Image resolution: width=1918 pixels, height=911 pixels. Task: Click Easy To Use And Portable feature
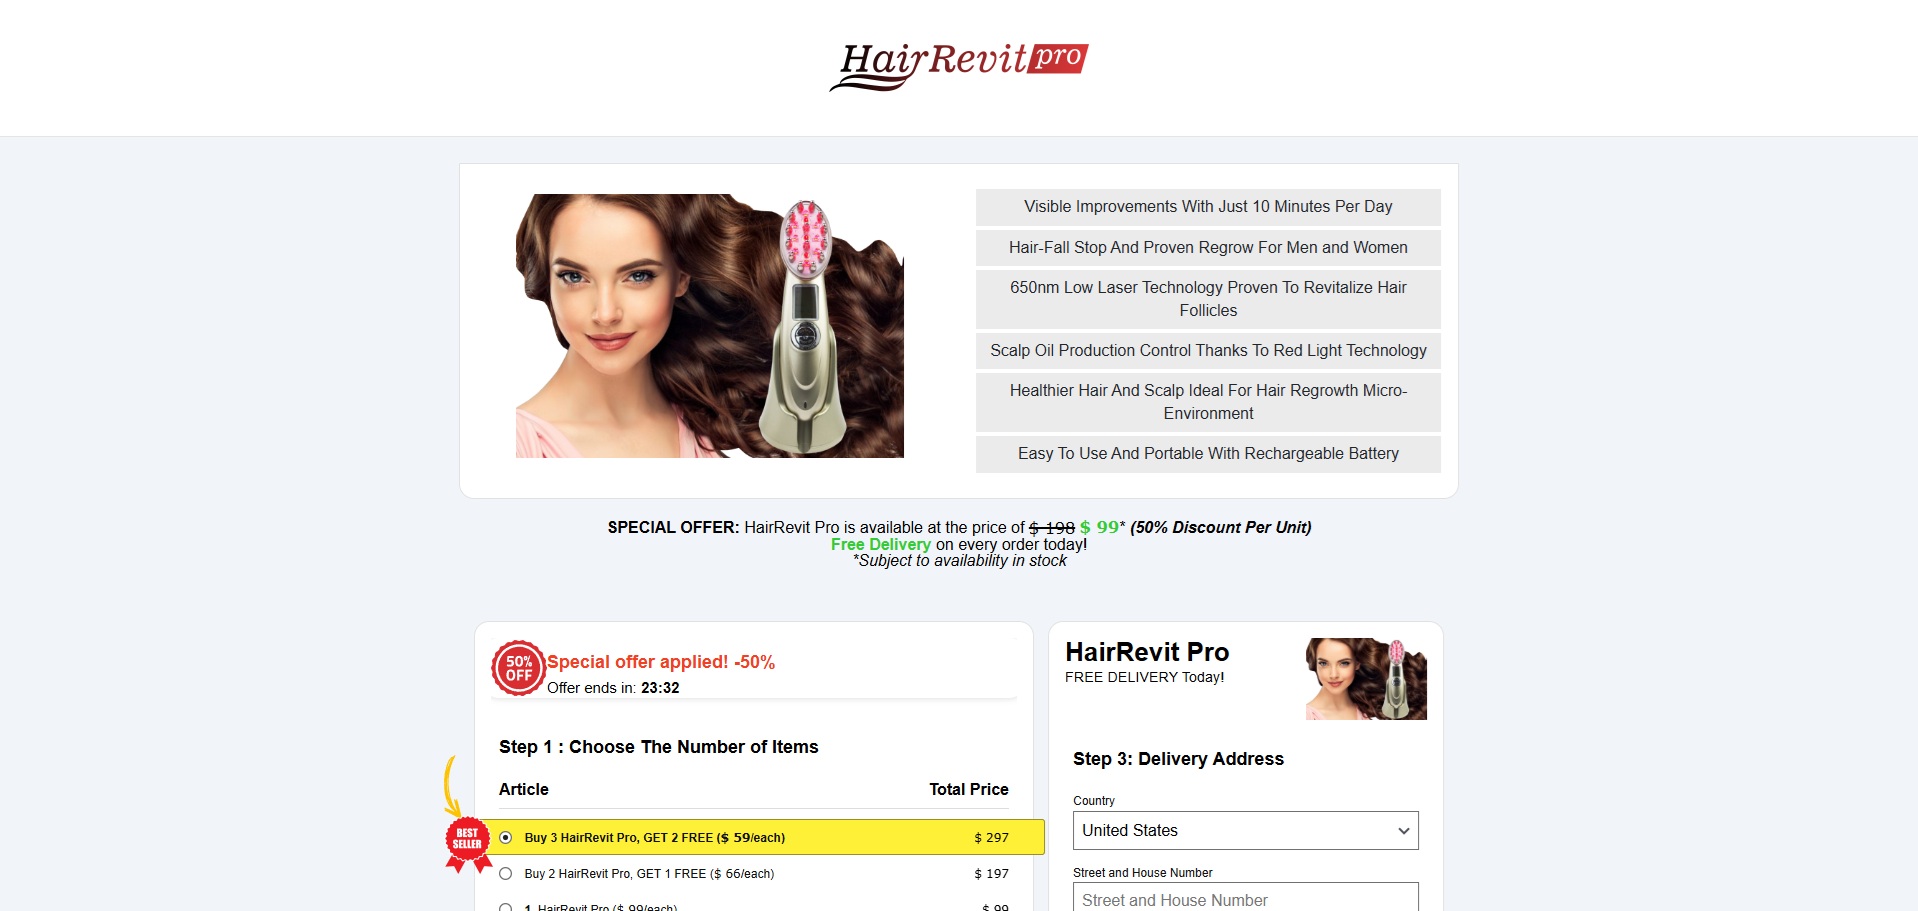click(1207, 454)
